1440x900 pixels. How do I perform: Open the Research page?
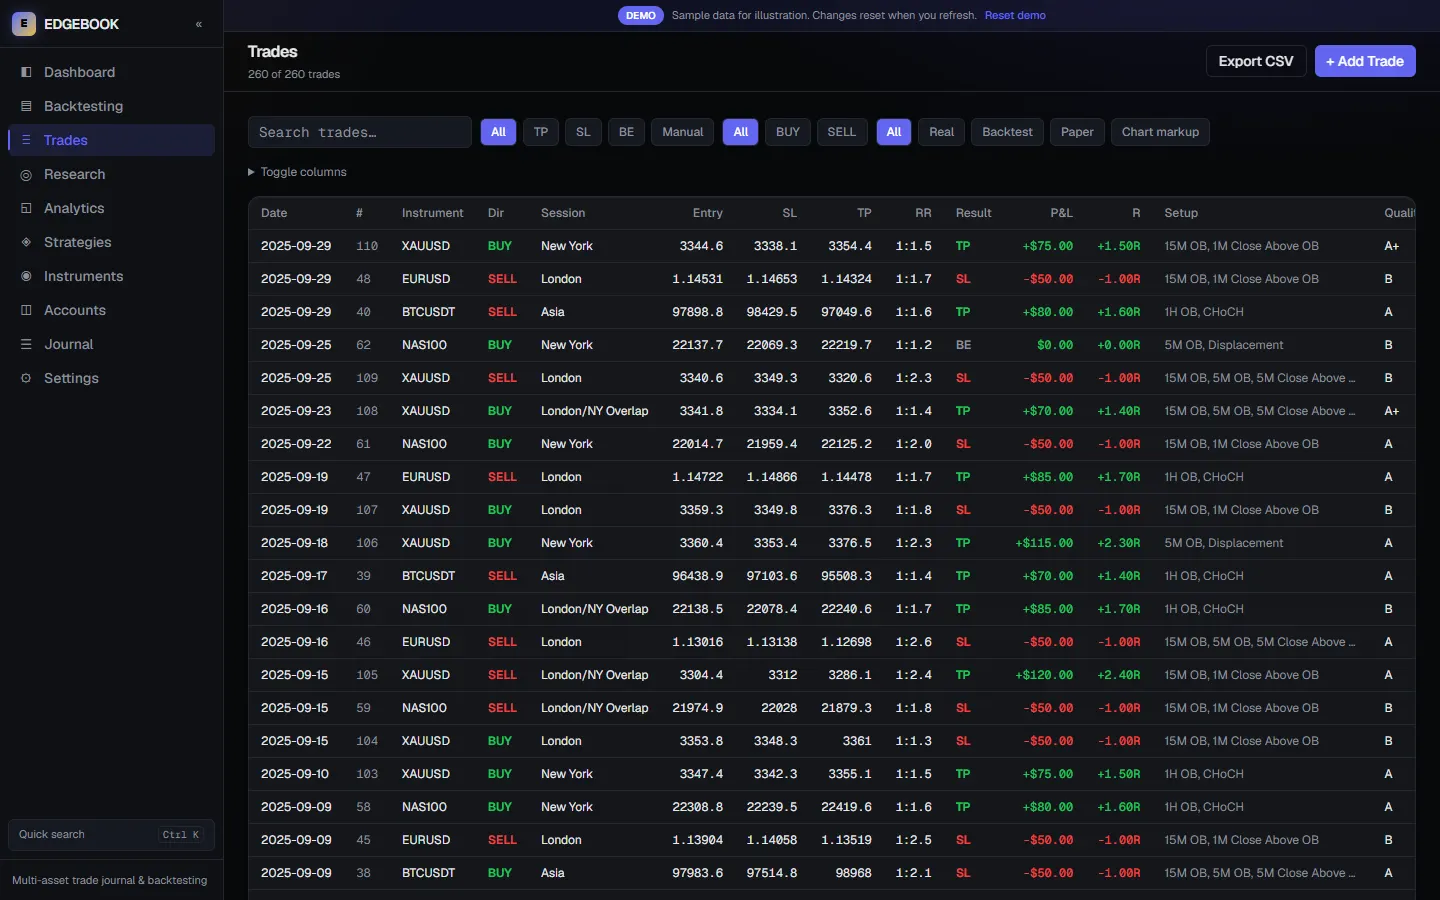(111, 174)
